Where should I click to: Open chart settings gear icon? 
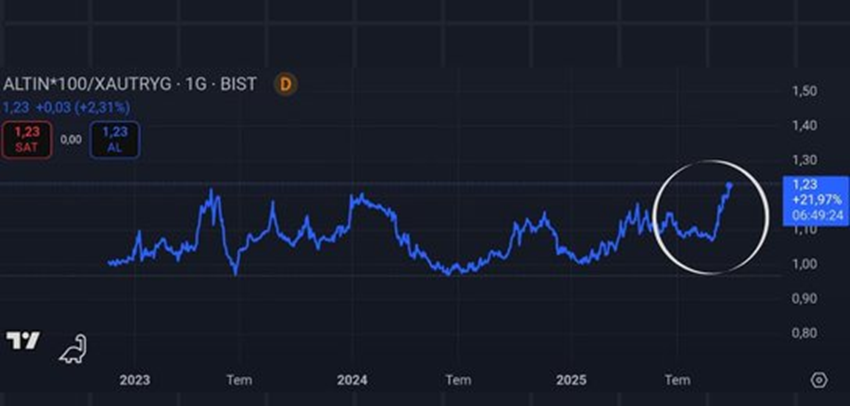(x=818, y=380)
